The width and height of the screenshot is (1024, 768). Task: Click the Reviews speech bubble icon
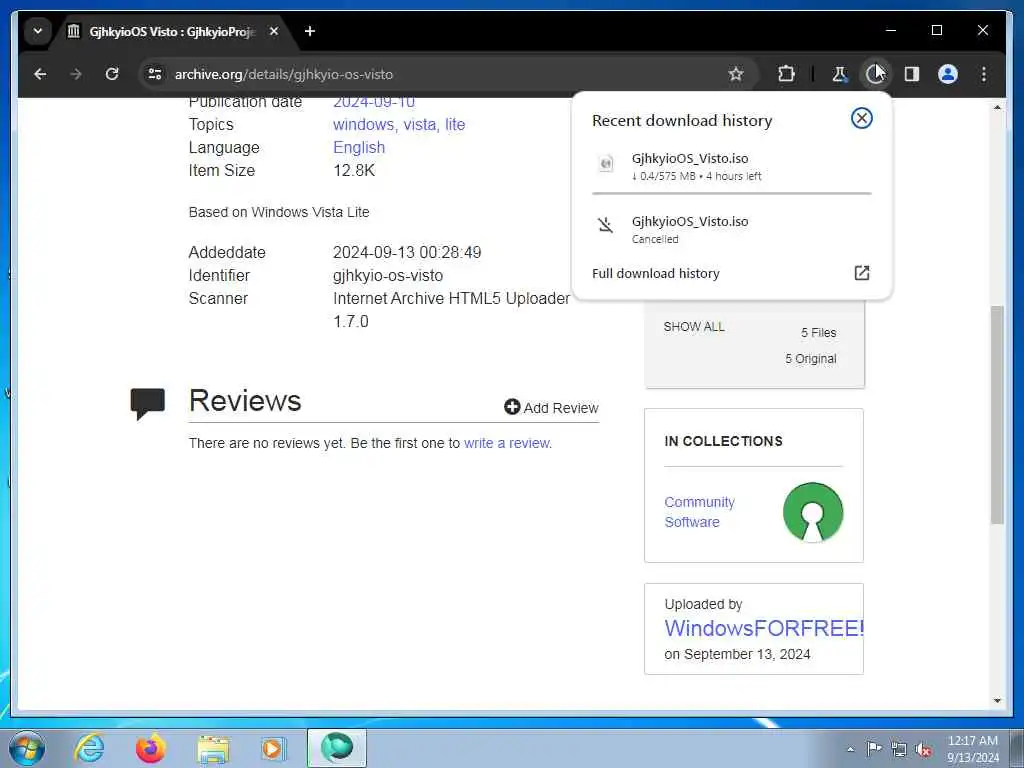[148, 404]
